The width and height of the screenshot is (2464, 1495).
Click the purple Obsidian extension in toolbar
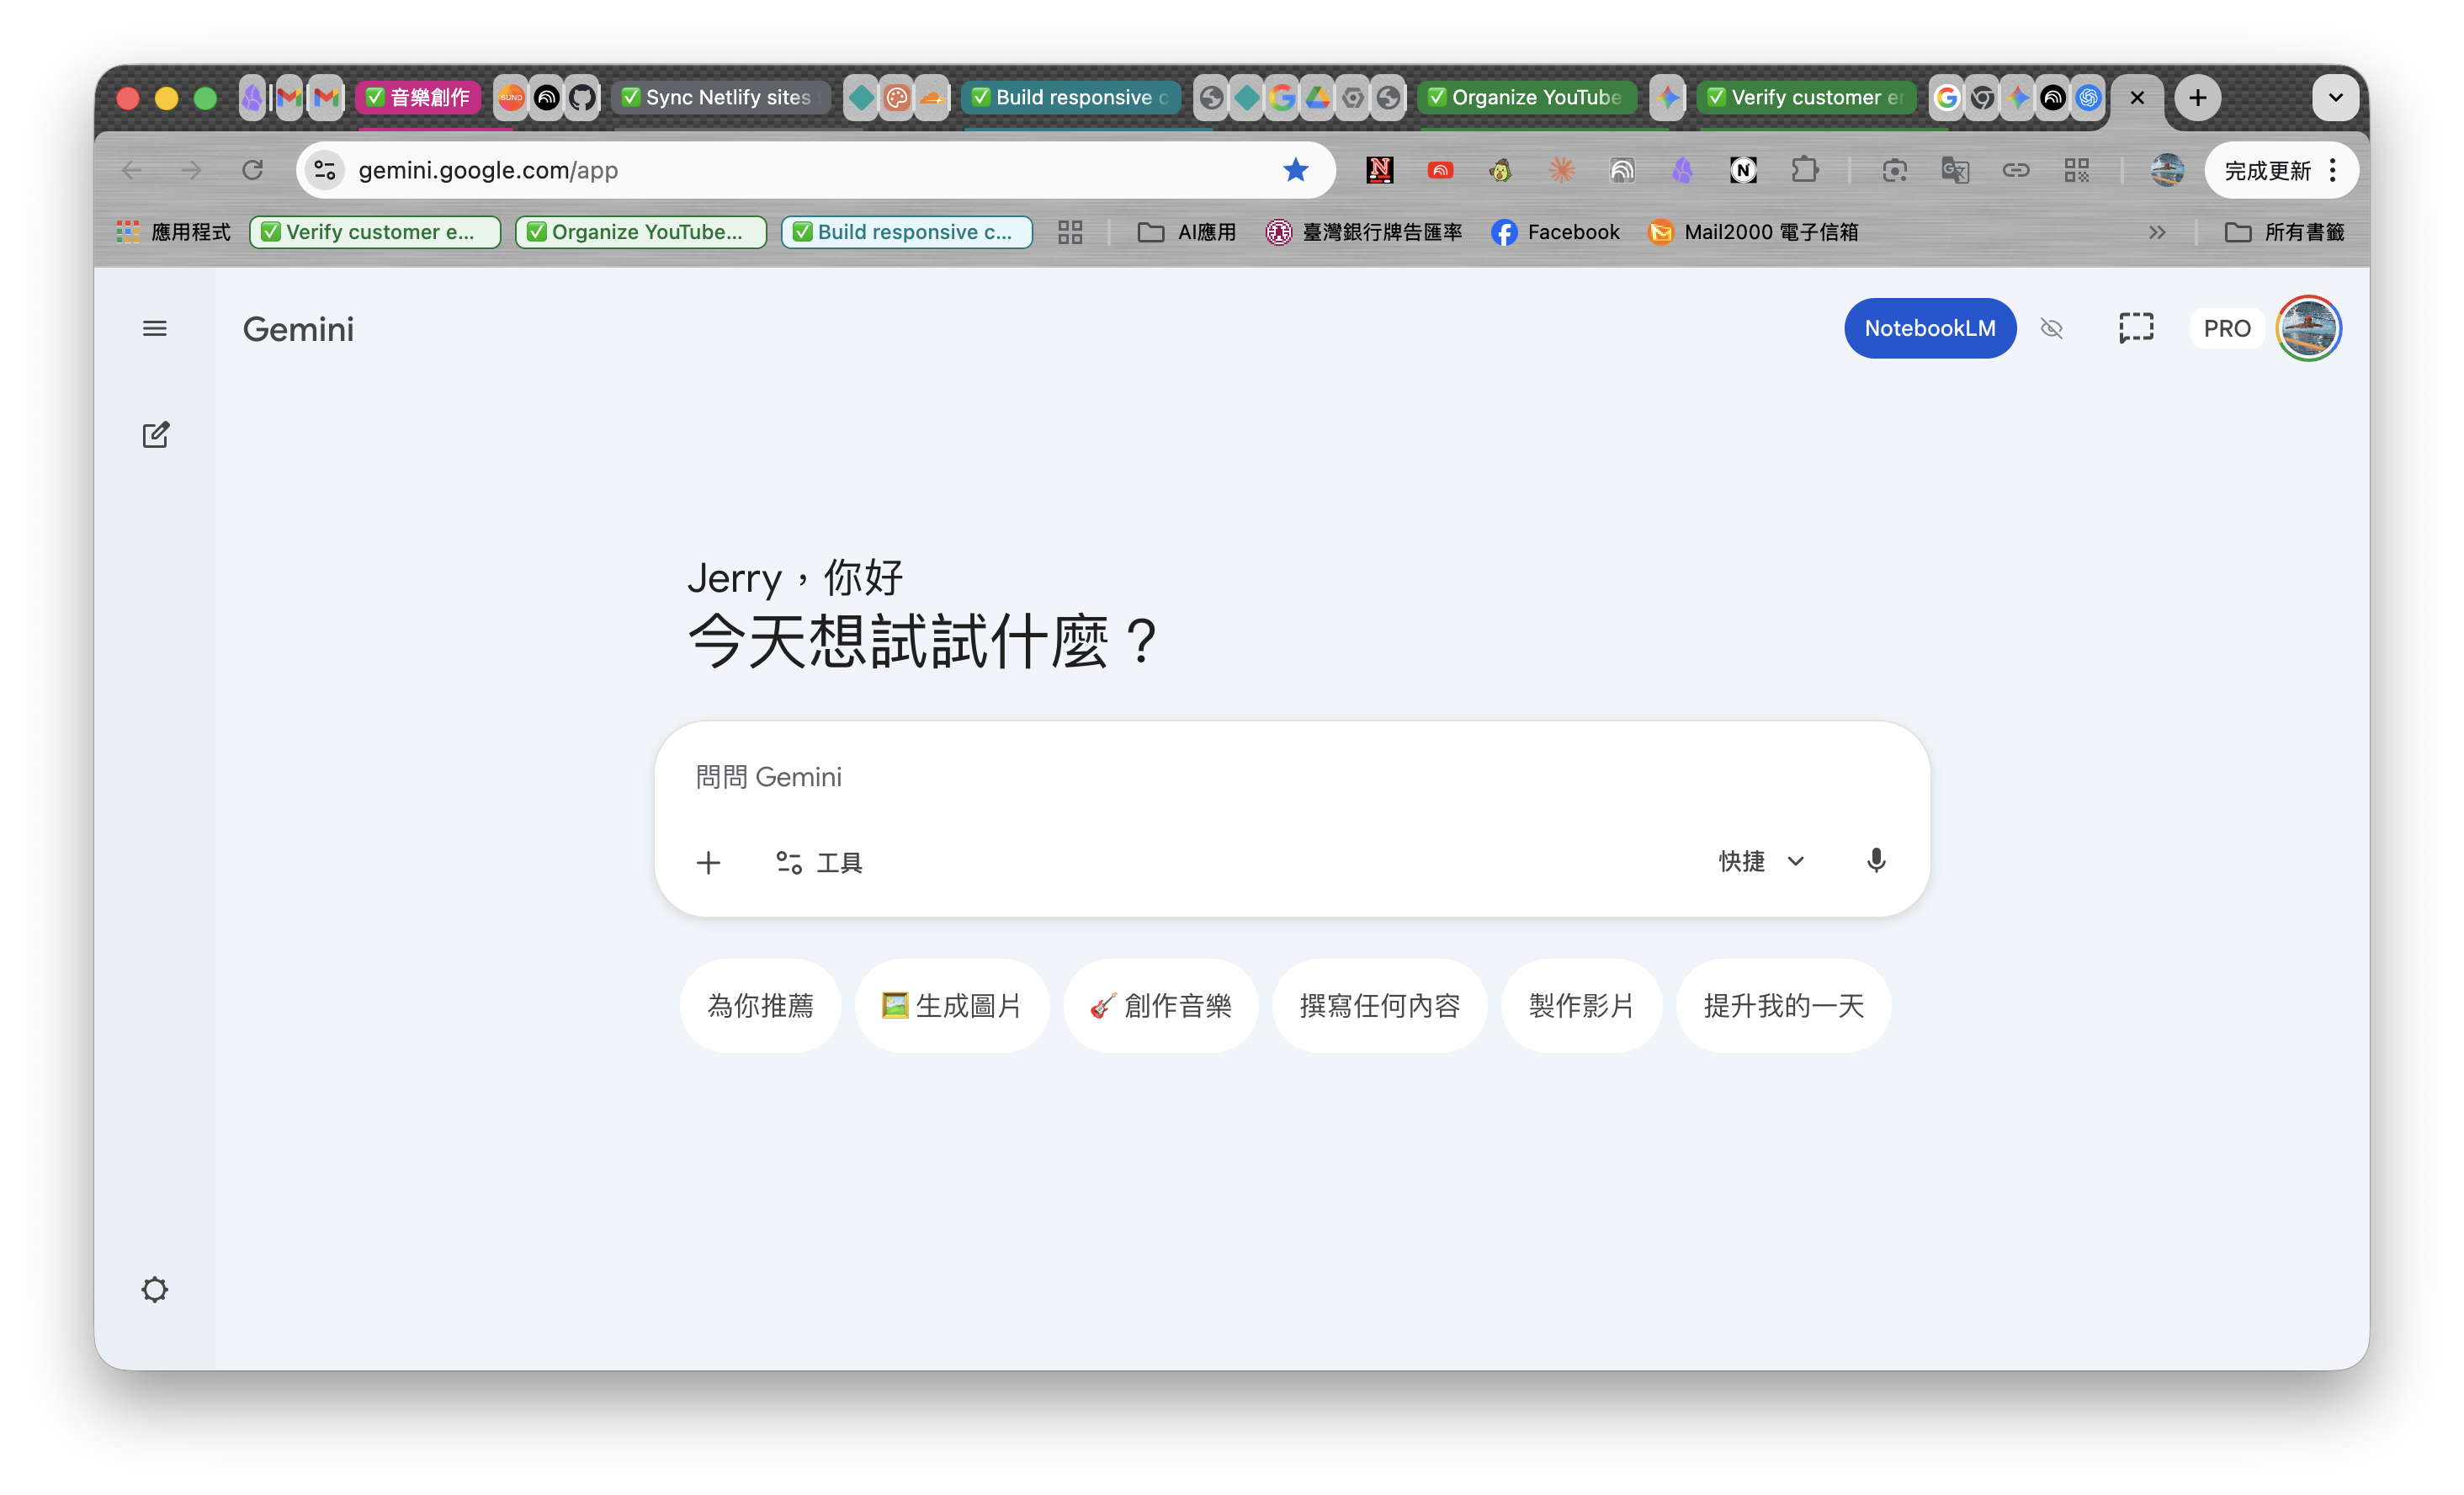click(1683, 170)
